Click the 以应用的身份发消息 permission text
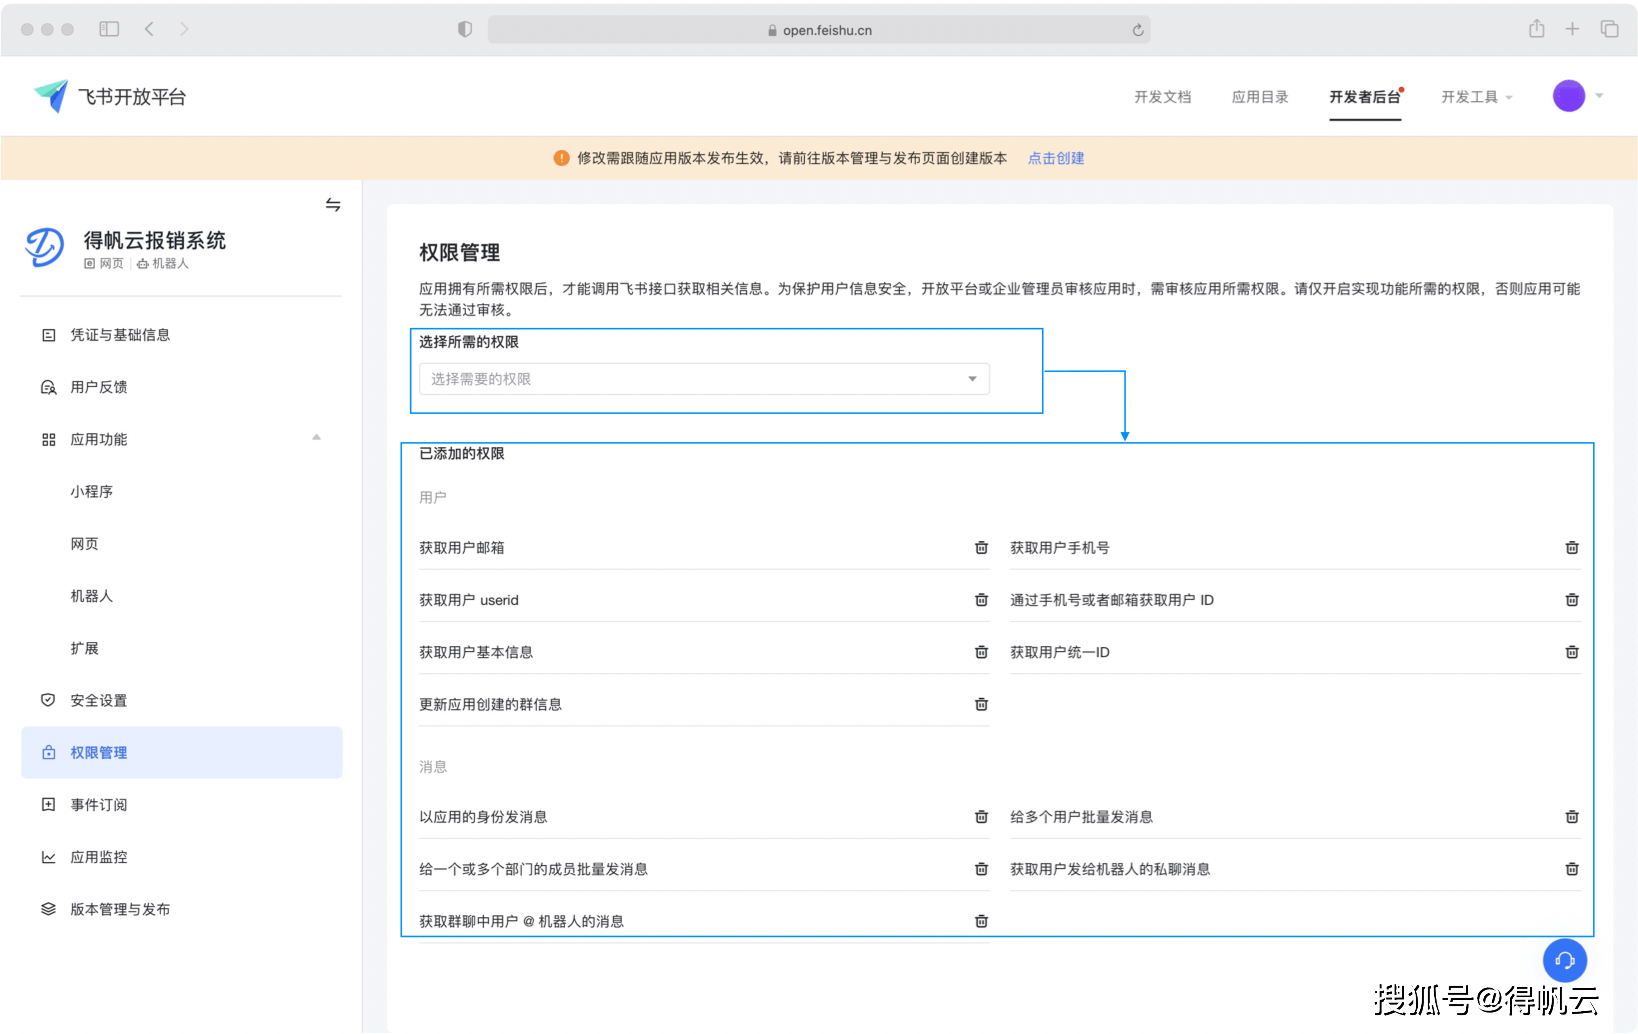This screenshot has width=1638, height=1034. [x=483, y=817]
